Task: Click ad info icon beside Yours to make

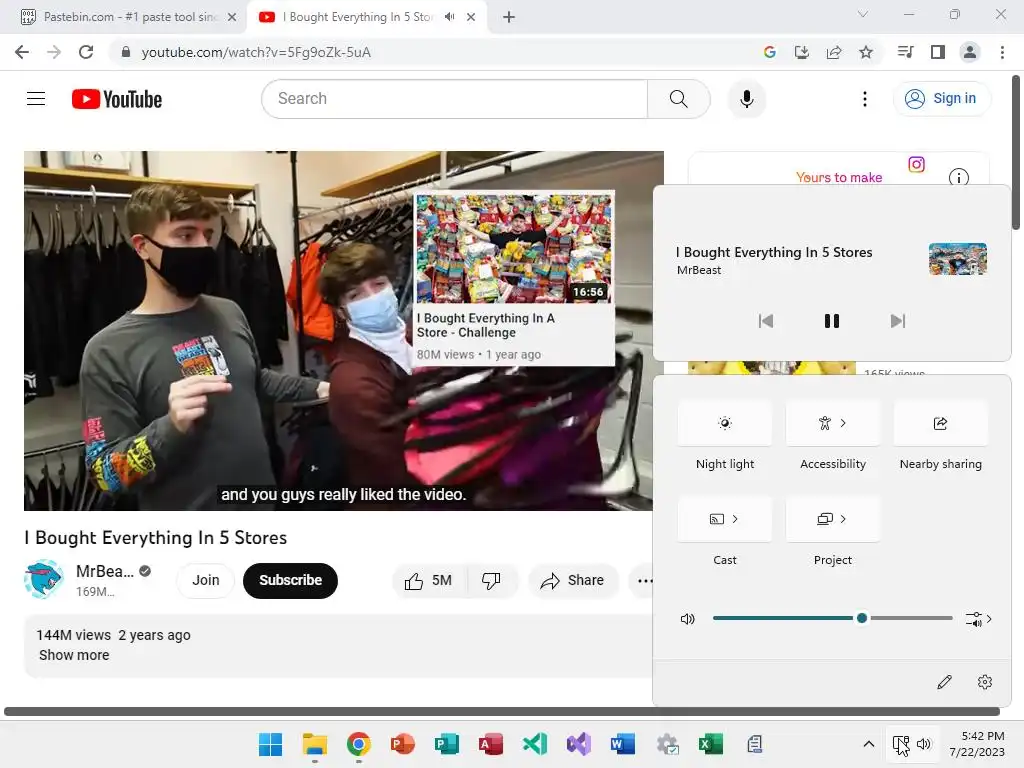Action: pos(958,177)
